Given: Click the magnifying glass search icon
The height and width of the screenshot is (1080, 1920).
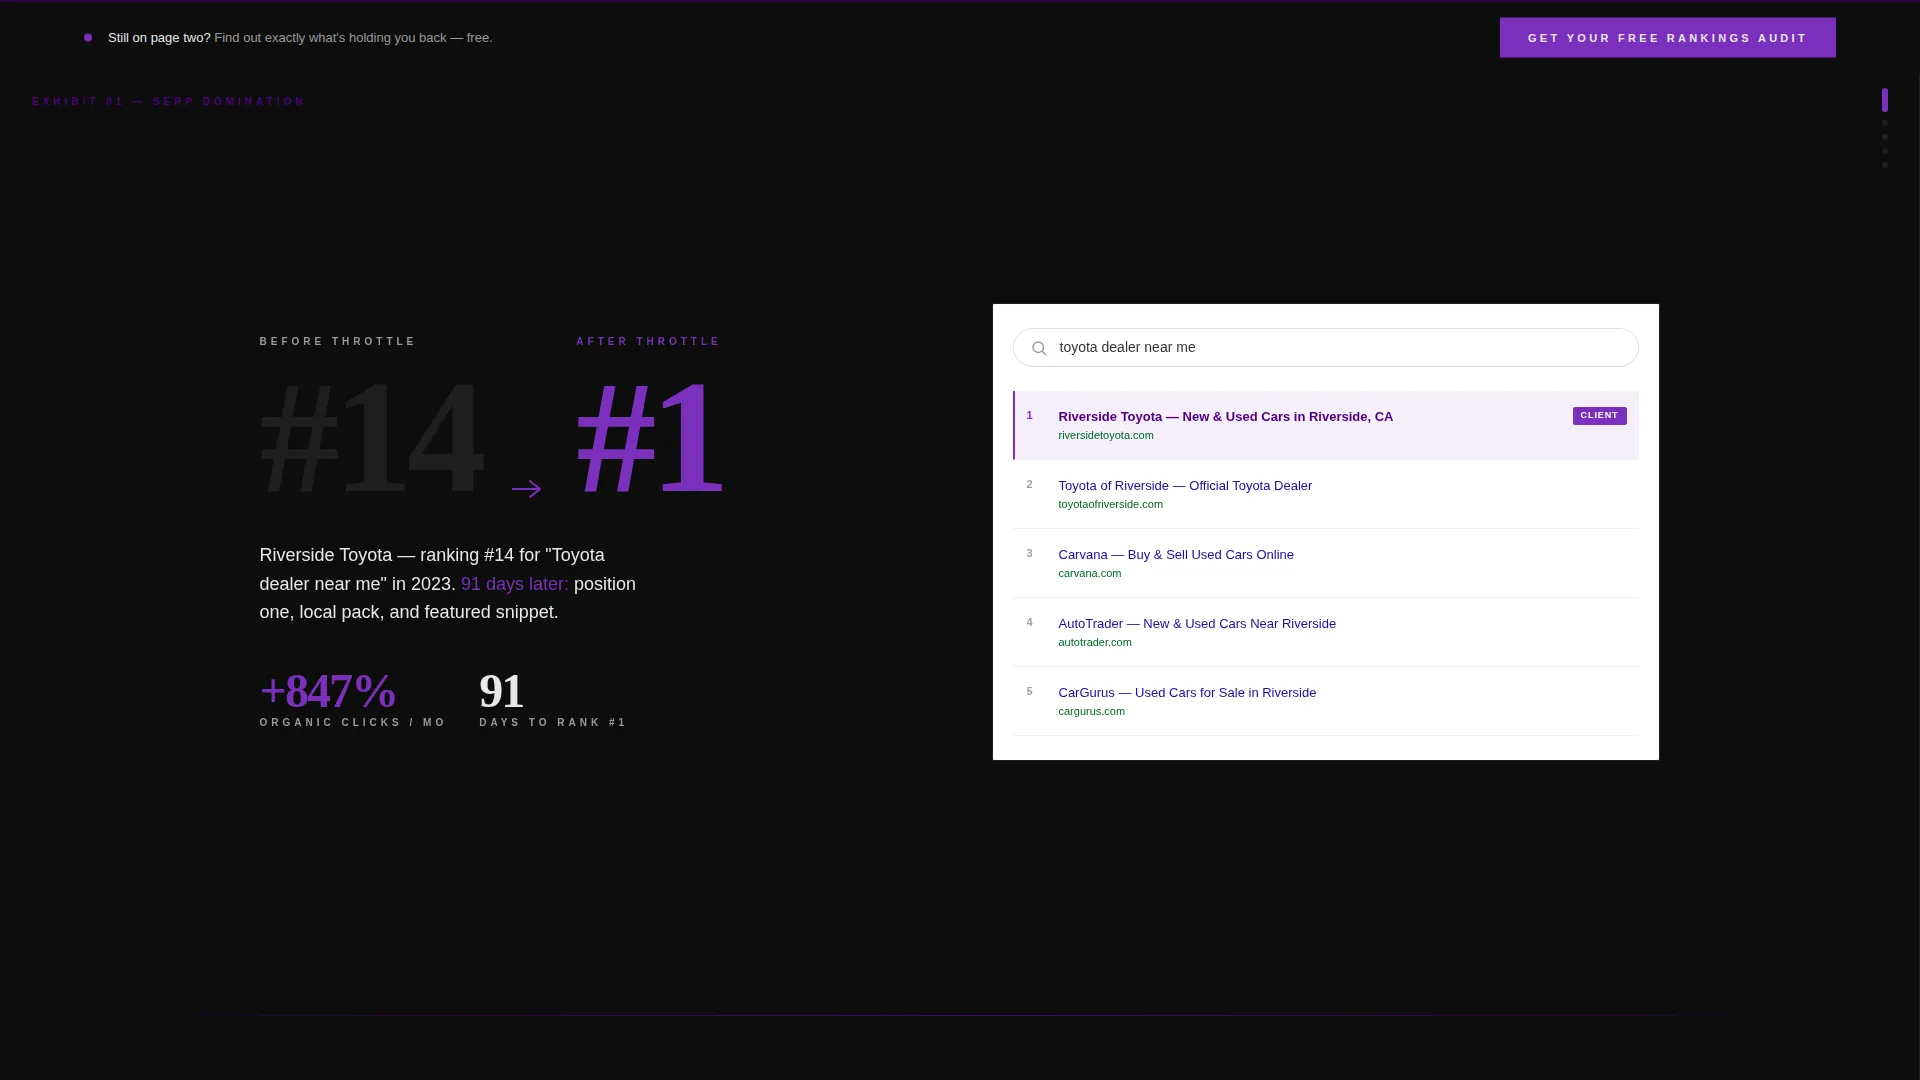Looking at the screenshot, I should (x=1039, y=348).
